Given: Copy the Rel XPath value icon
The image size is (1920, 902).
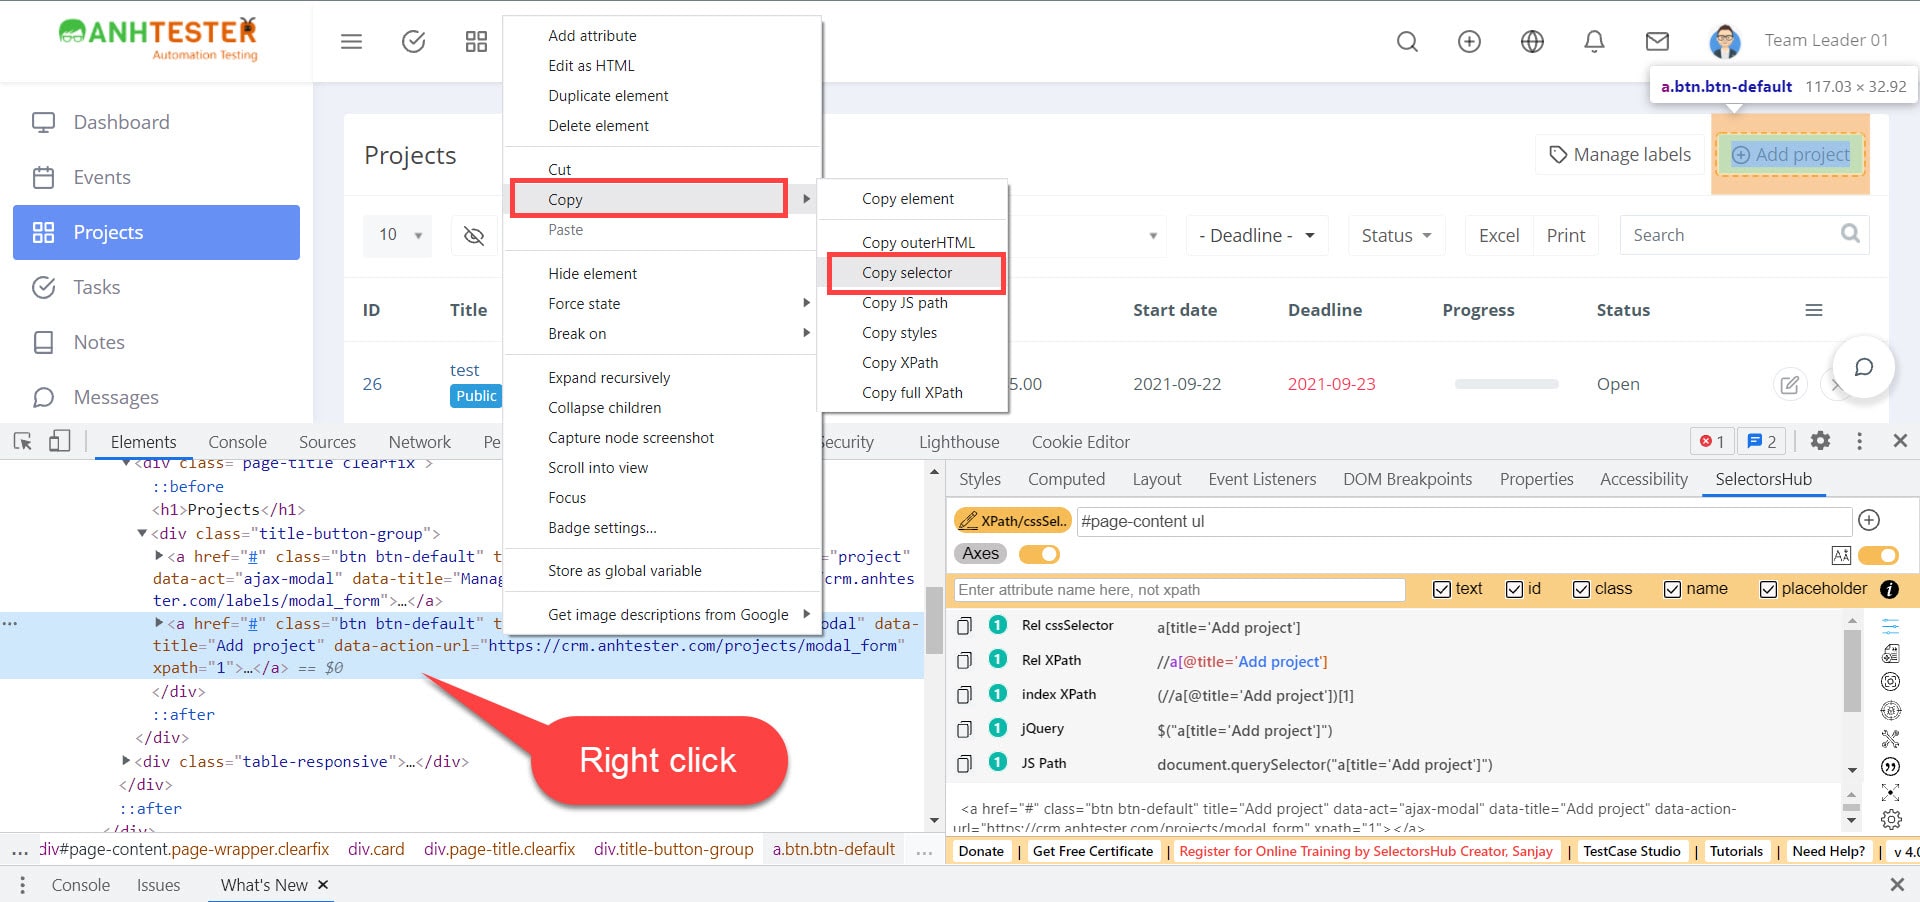Looking at the screenshot, I should (x=964, y=660).
